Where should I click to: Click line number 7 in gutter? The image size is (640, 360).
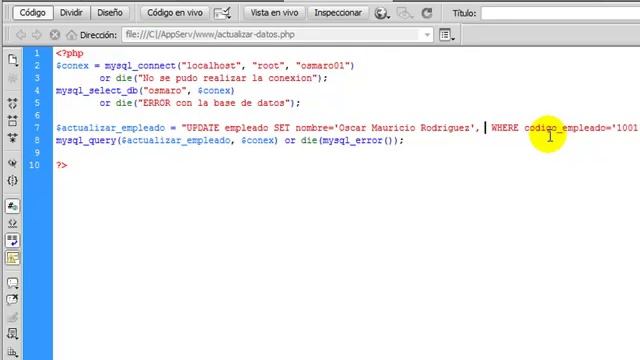point(37,128)
